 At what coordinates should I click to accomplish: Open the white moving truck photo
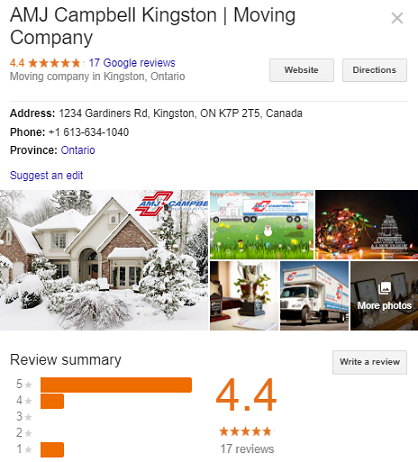(x=314, y=296)
